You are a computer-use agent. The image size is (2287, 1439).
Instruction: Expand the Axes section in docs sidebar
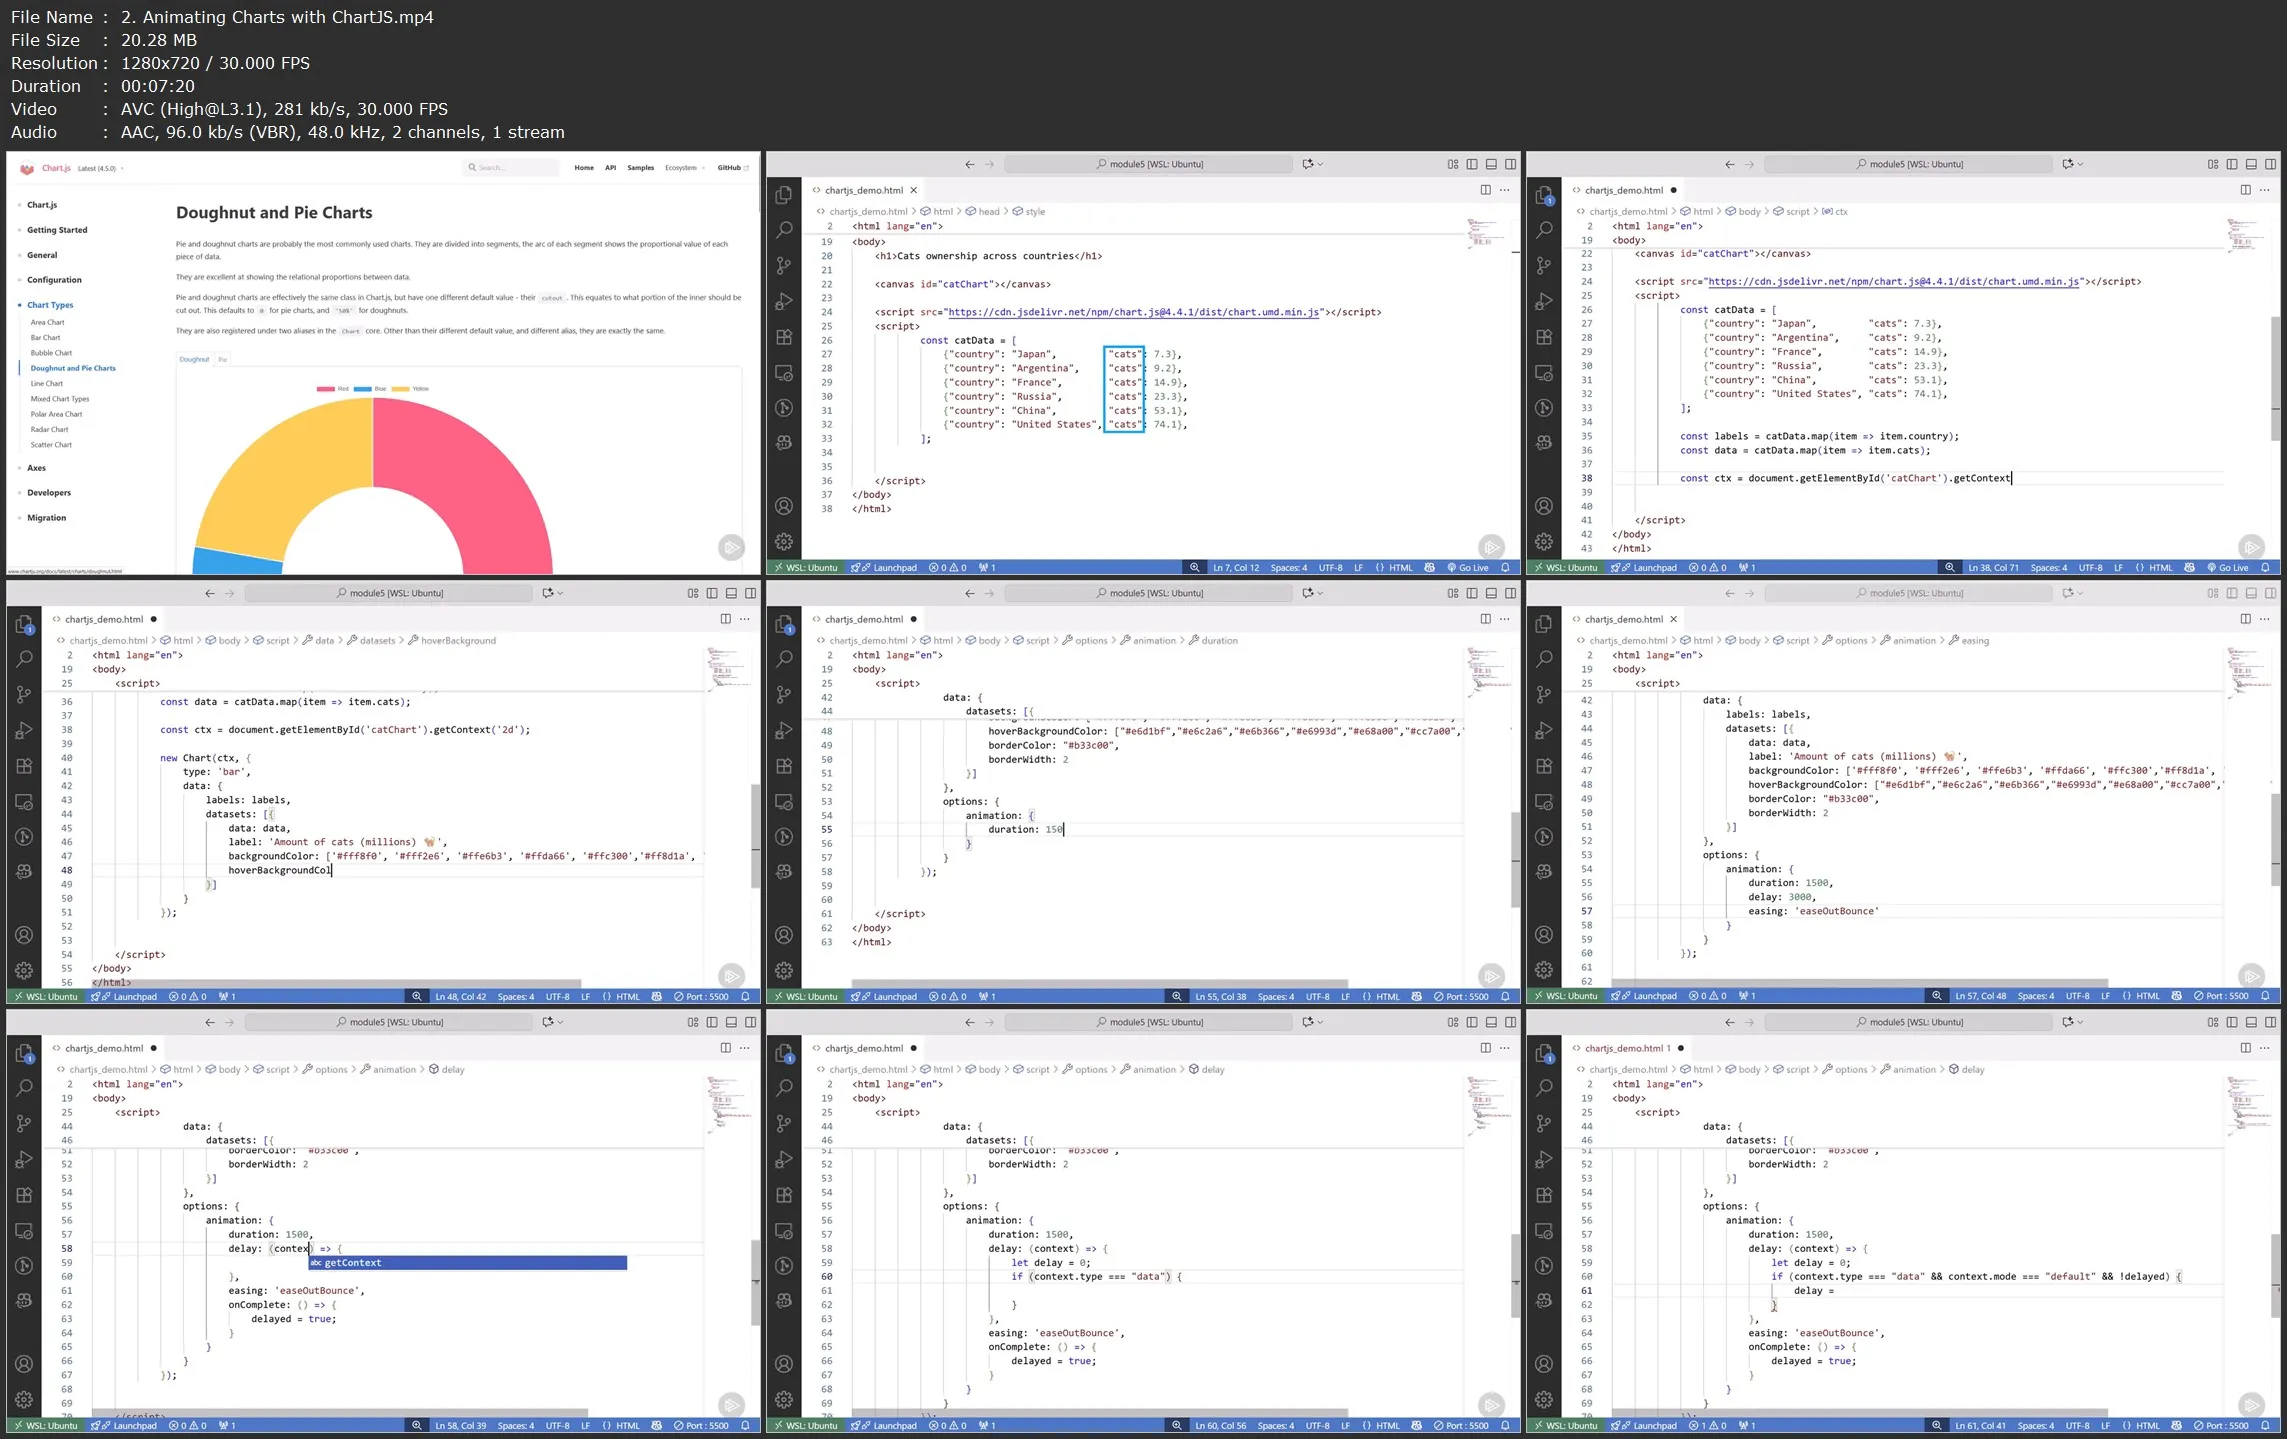(x=36, y=468)
